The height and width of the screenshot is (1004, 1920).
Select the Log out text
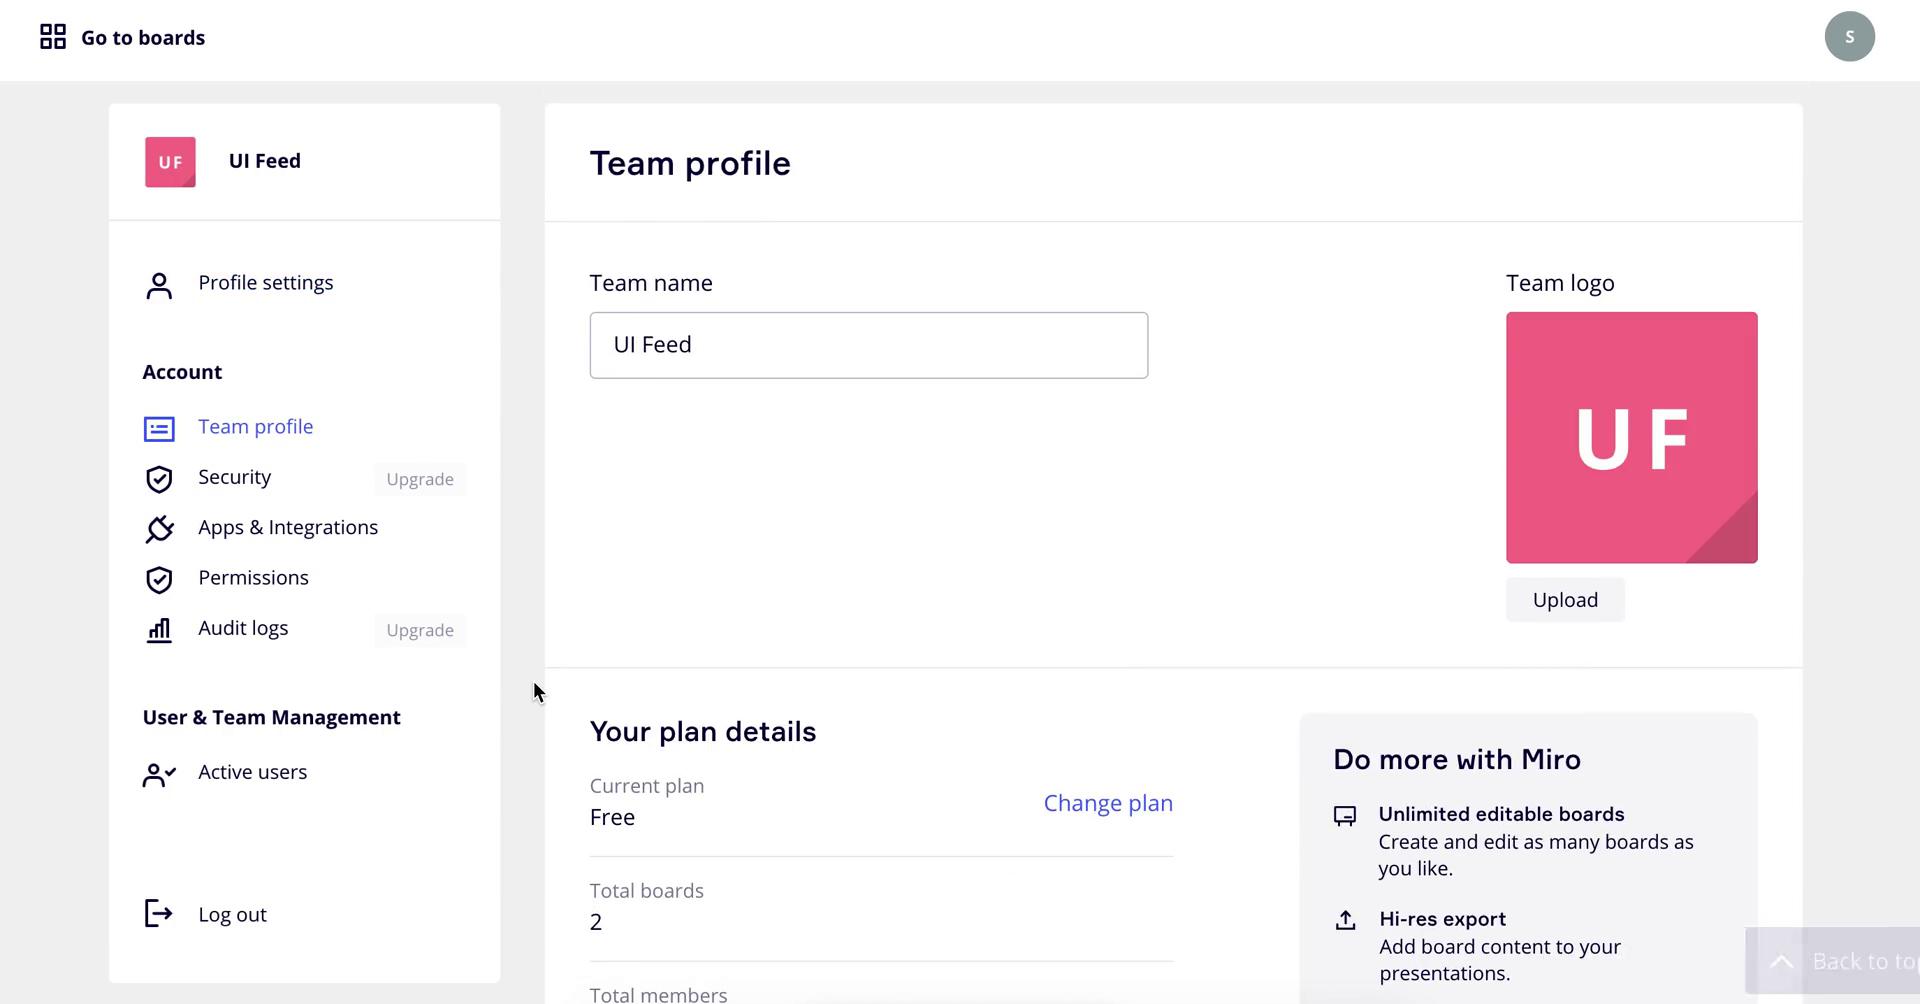tap(233, 915)
